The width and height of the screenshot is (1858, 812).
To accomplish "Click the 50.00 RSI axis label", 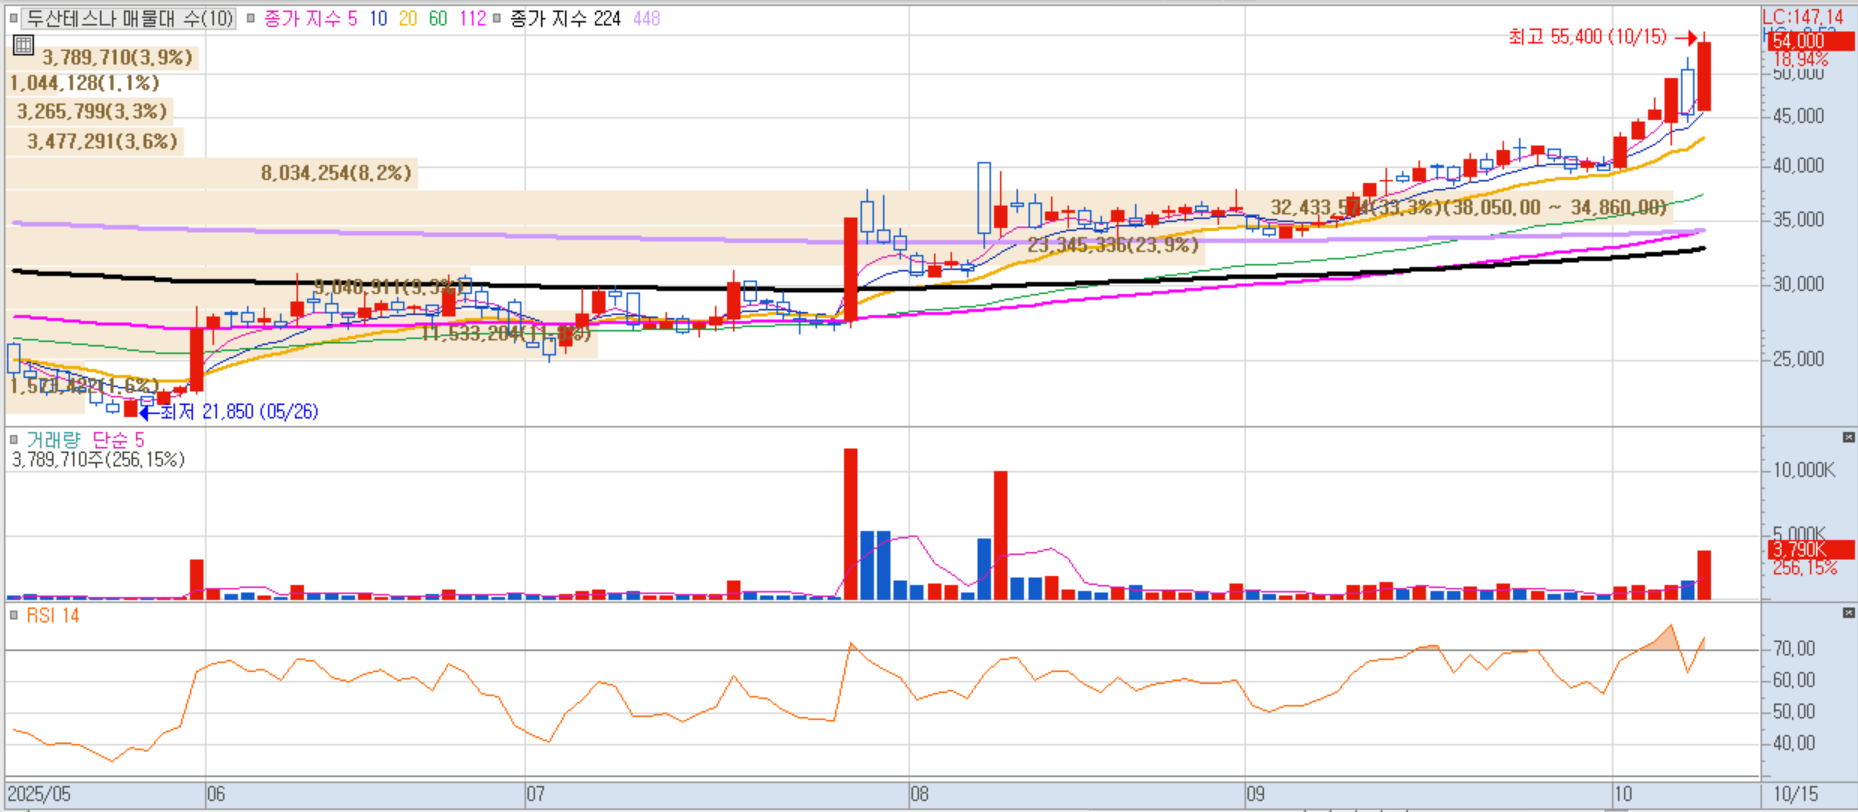I will 1794,712.
